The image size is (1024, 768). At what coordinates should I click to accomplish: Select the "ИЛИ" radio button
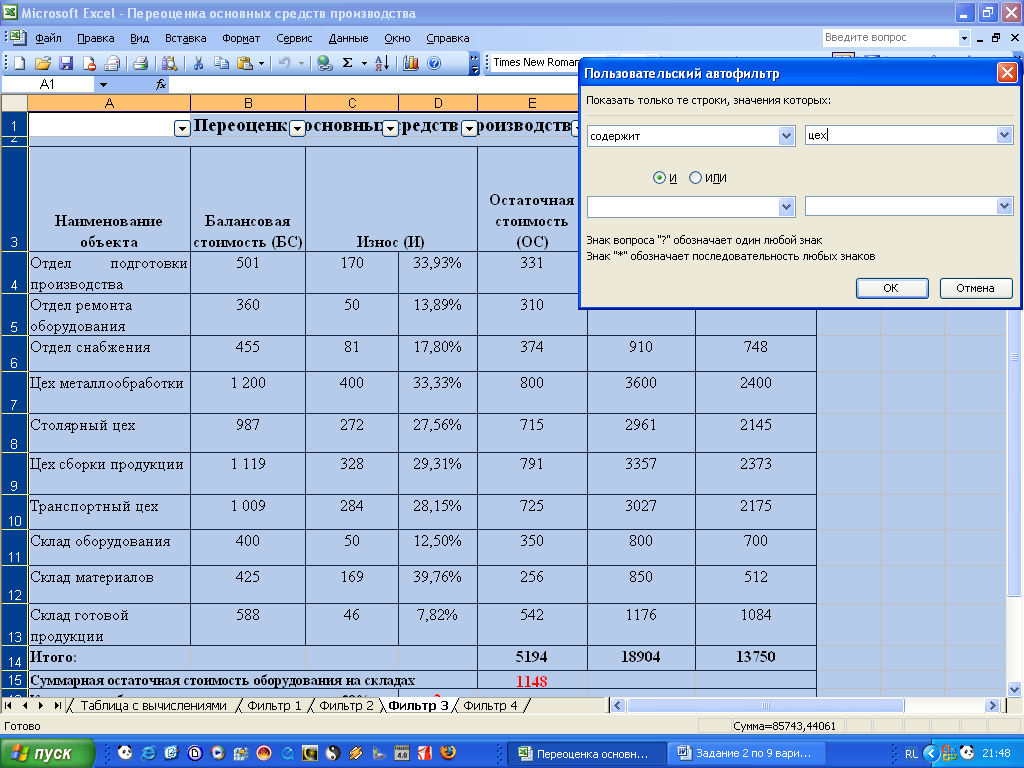[696, 178]
